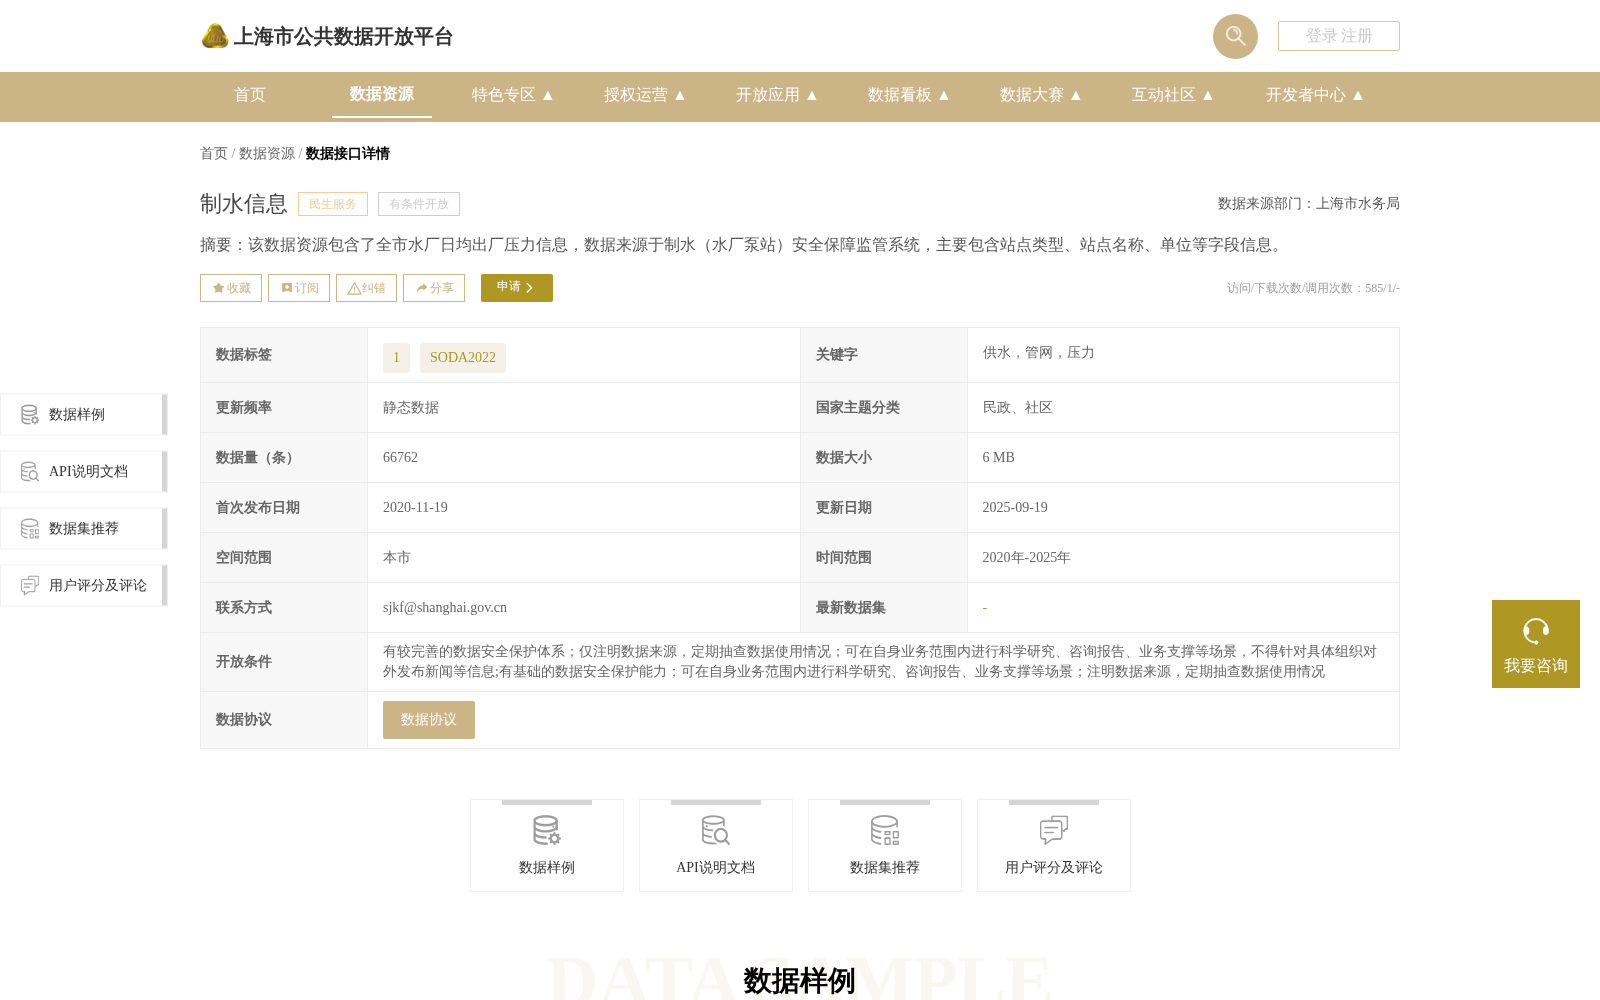
Task: Go to the 首页 nav tab
Action: pyautogui.click(x=250, y=95)
